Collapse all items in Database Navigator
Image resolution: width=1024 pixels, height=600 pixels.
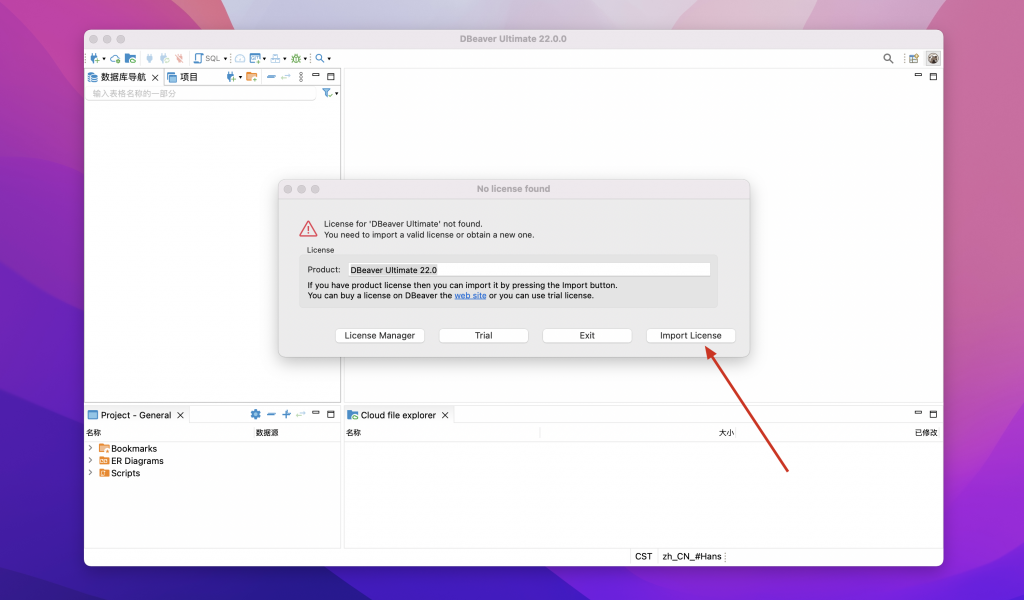coord(271,77)
